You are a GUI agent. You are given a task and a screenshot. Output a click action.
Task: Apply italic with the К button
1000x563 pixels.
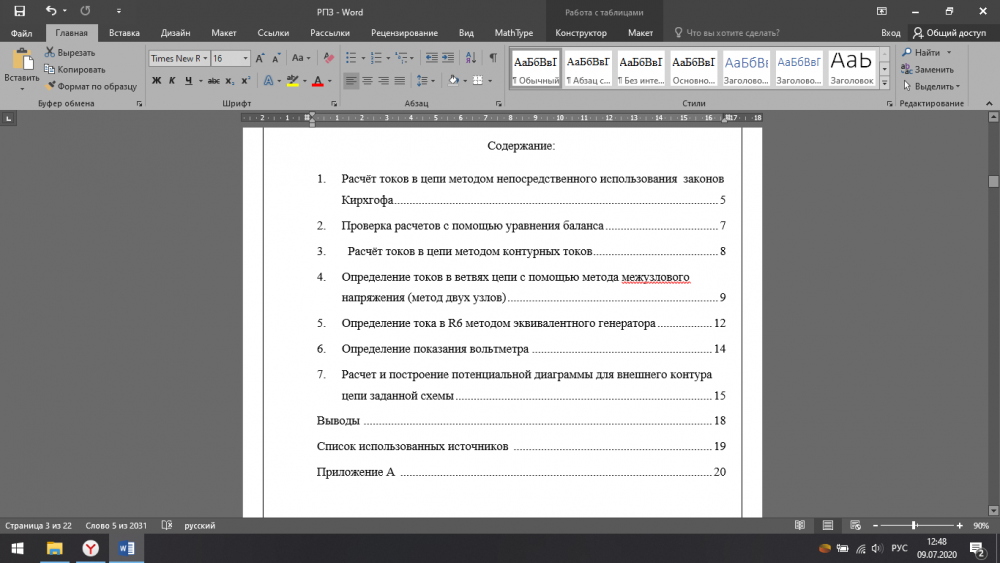(x=171, y=80)
